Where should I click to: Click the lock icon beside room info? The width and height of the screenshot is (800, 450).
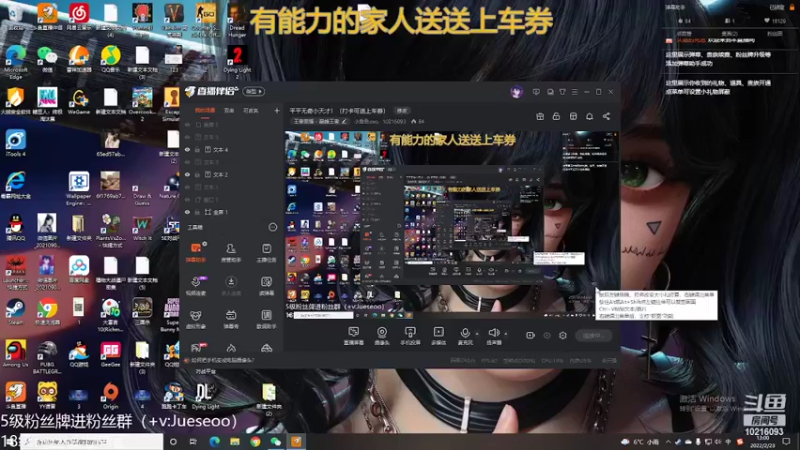[556, 116]
